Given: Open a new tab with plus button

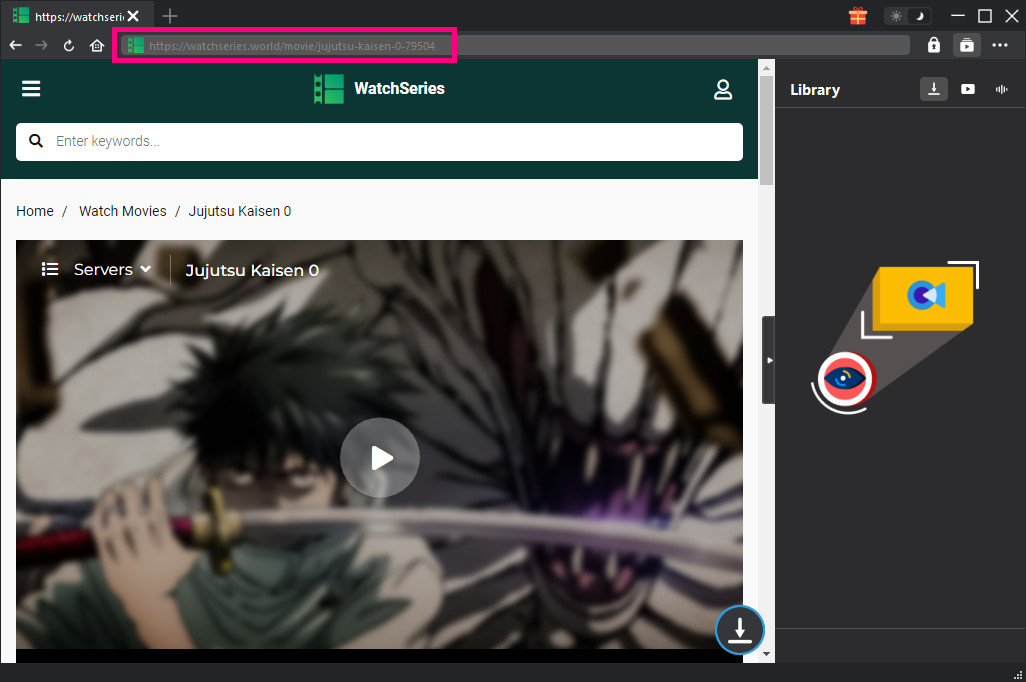Looking at the screenshot, I should [x=169, y=16].
